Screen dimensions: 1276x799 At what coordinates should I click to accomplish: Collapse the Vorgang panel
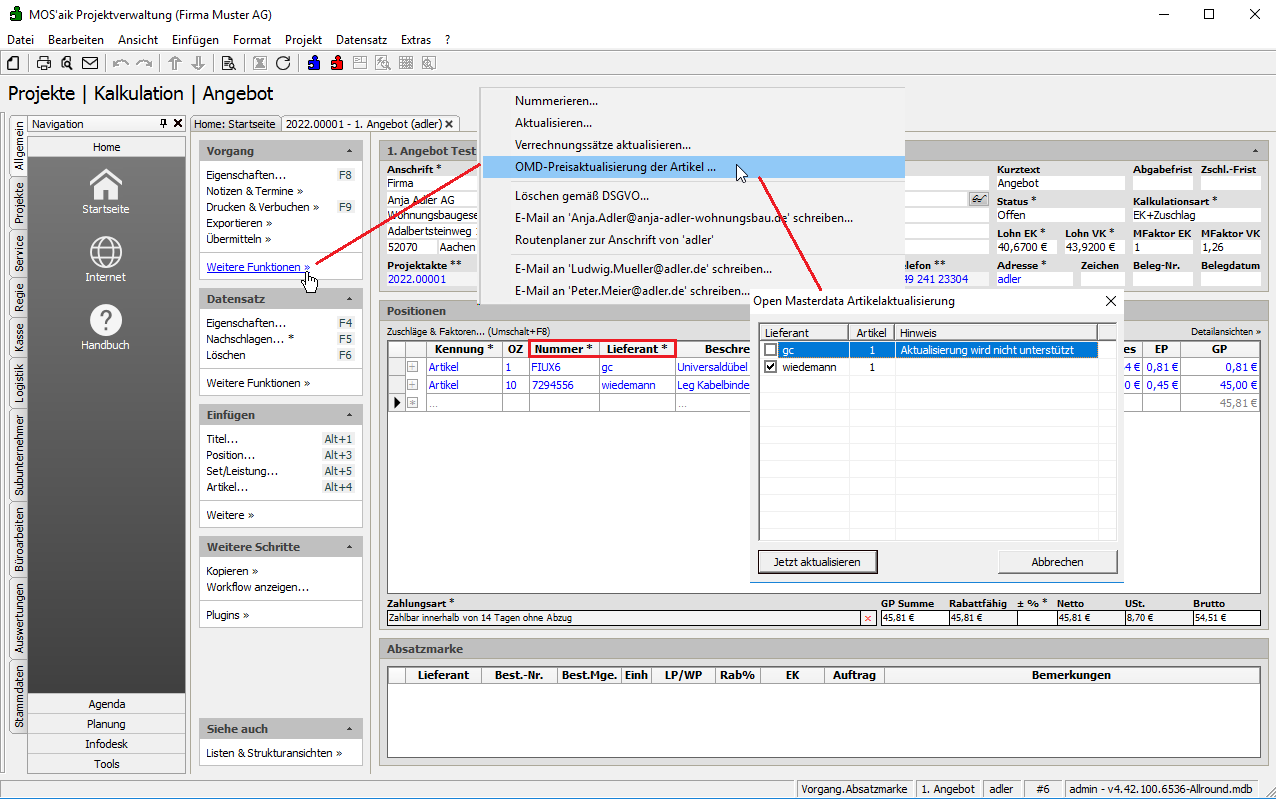350,151
